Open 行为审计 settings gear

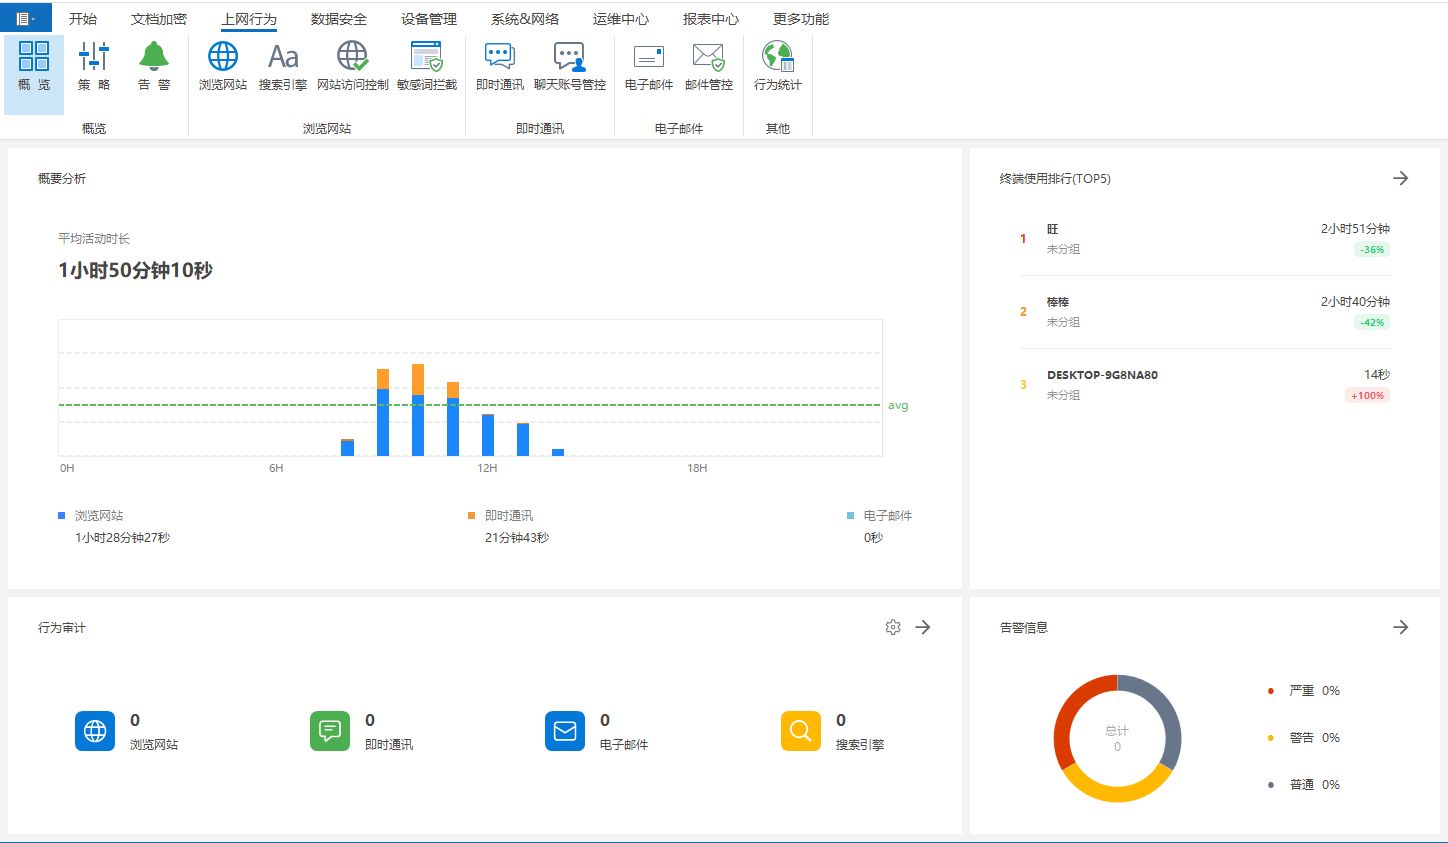[x=893, y=627]
